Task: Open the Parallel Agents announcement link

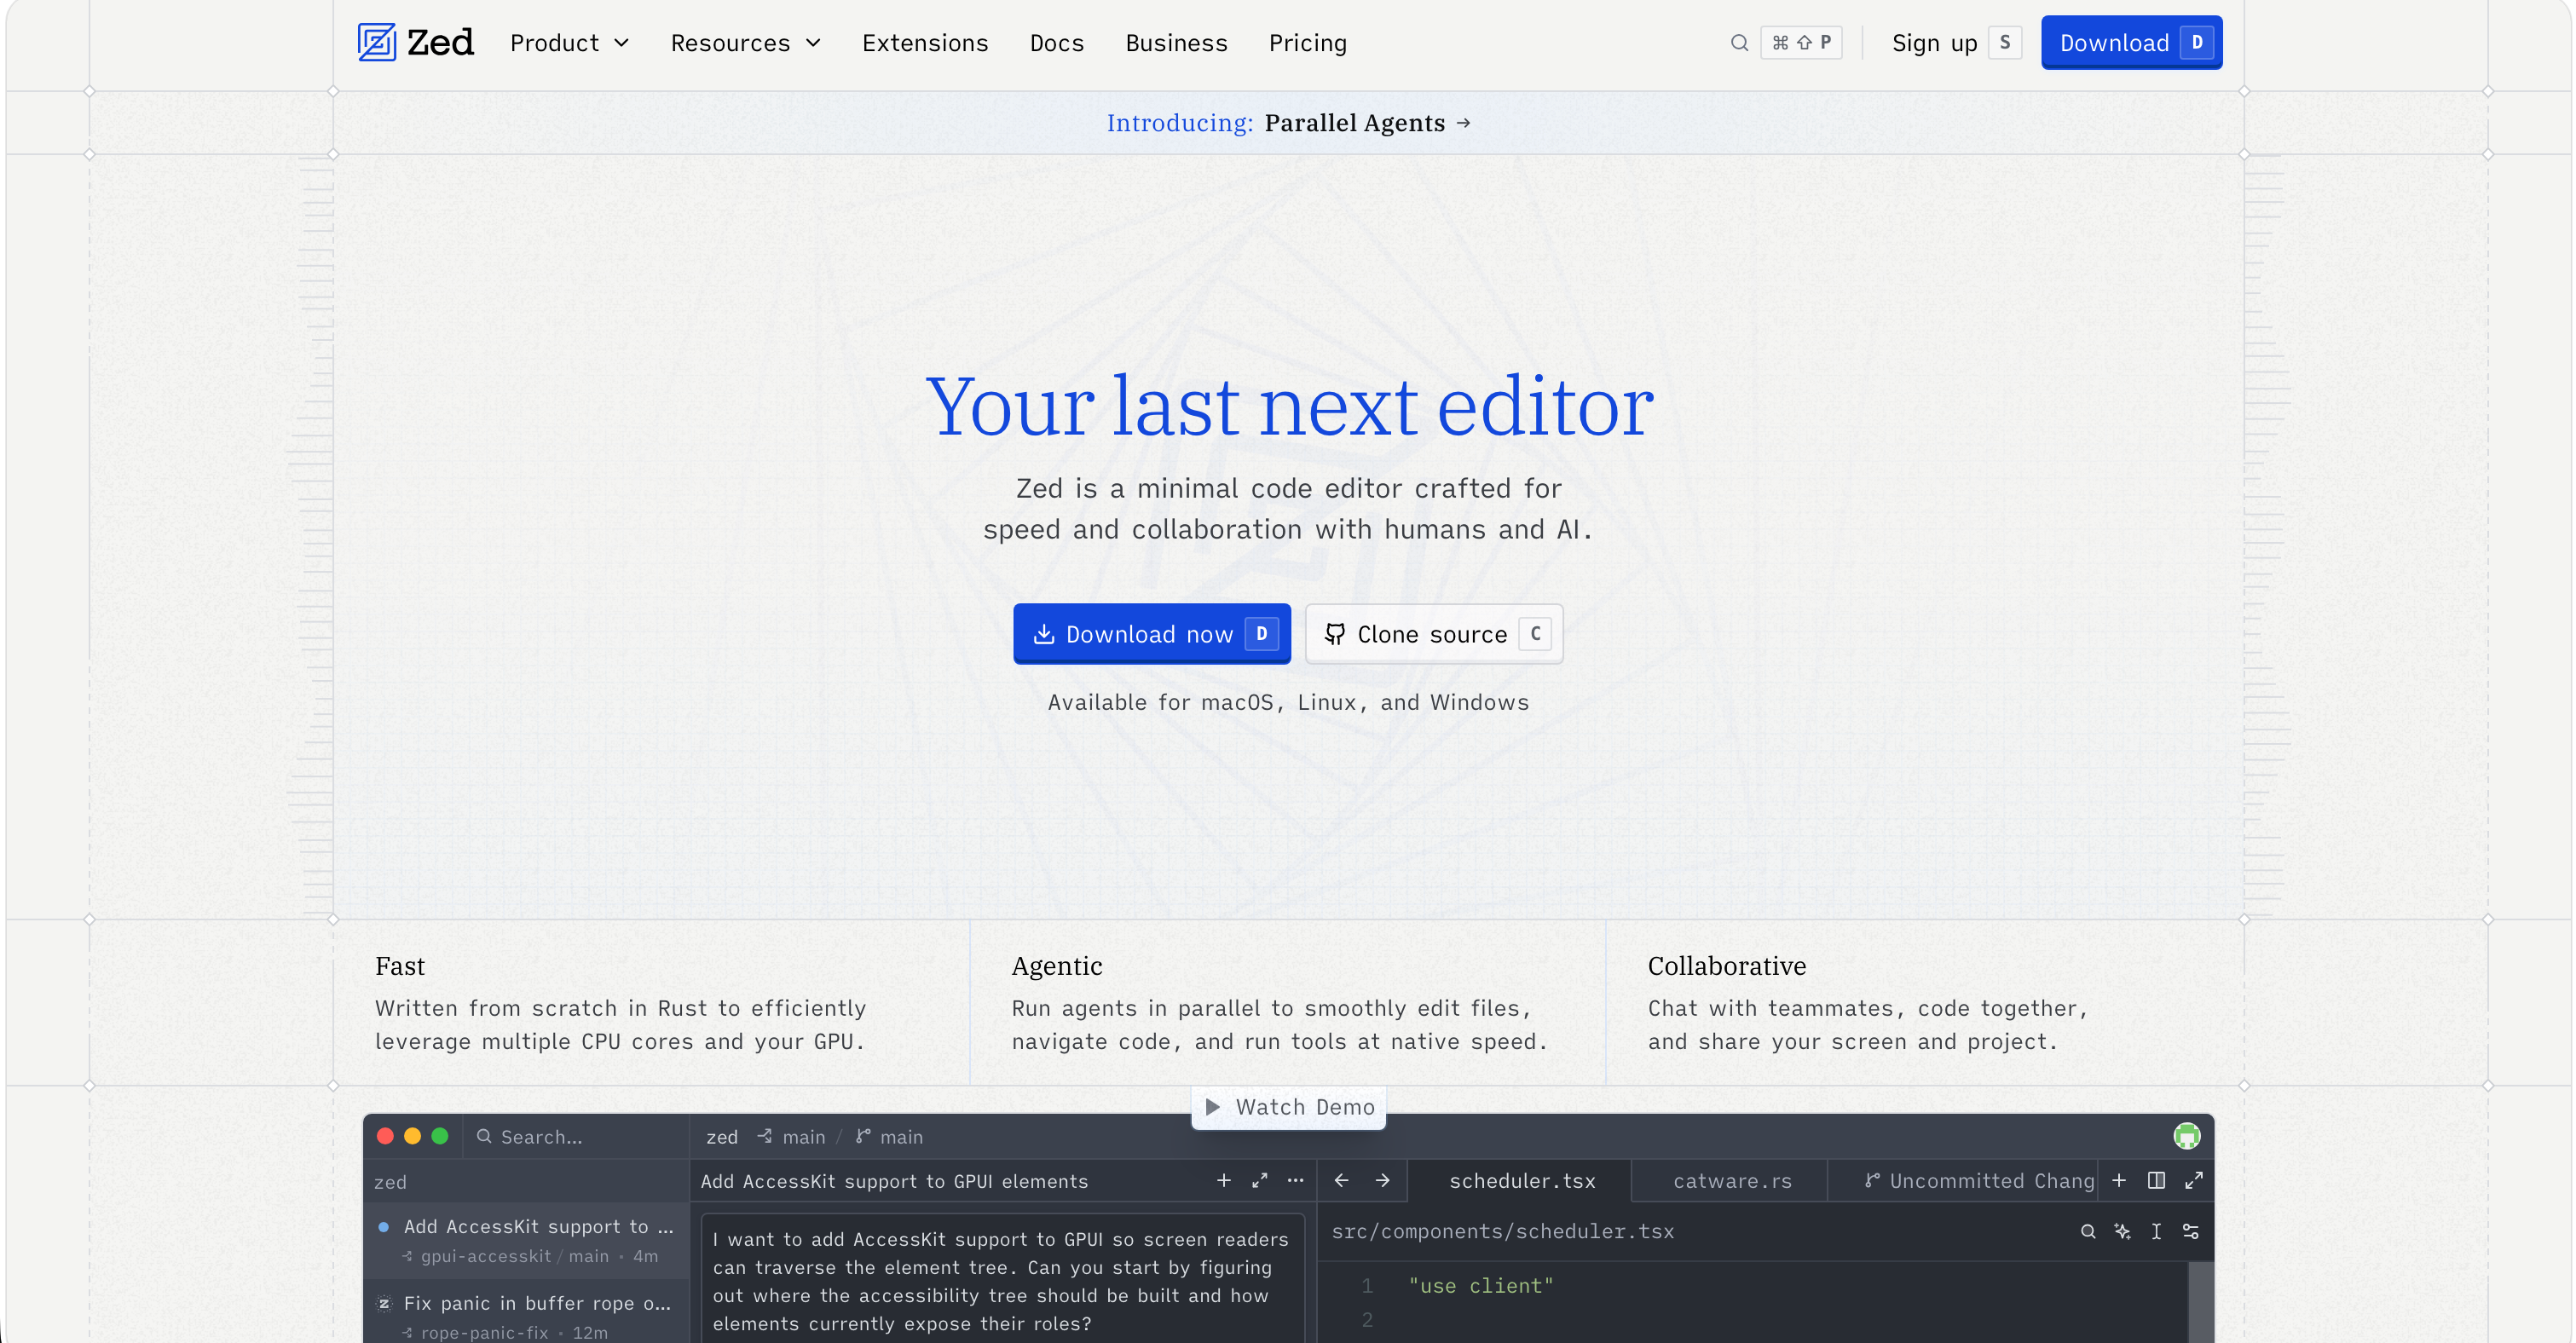Action: (x=1288, y=123)
